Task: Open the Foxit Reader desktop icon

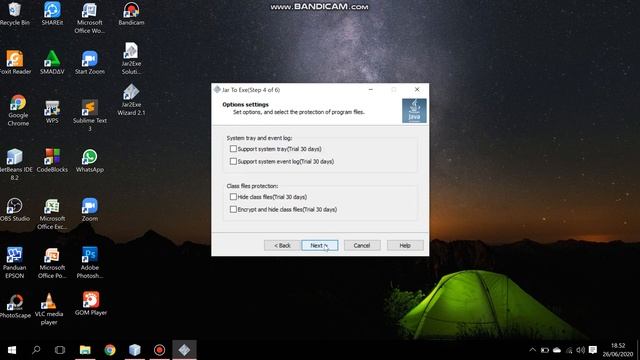Action: pos(15,62)
